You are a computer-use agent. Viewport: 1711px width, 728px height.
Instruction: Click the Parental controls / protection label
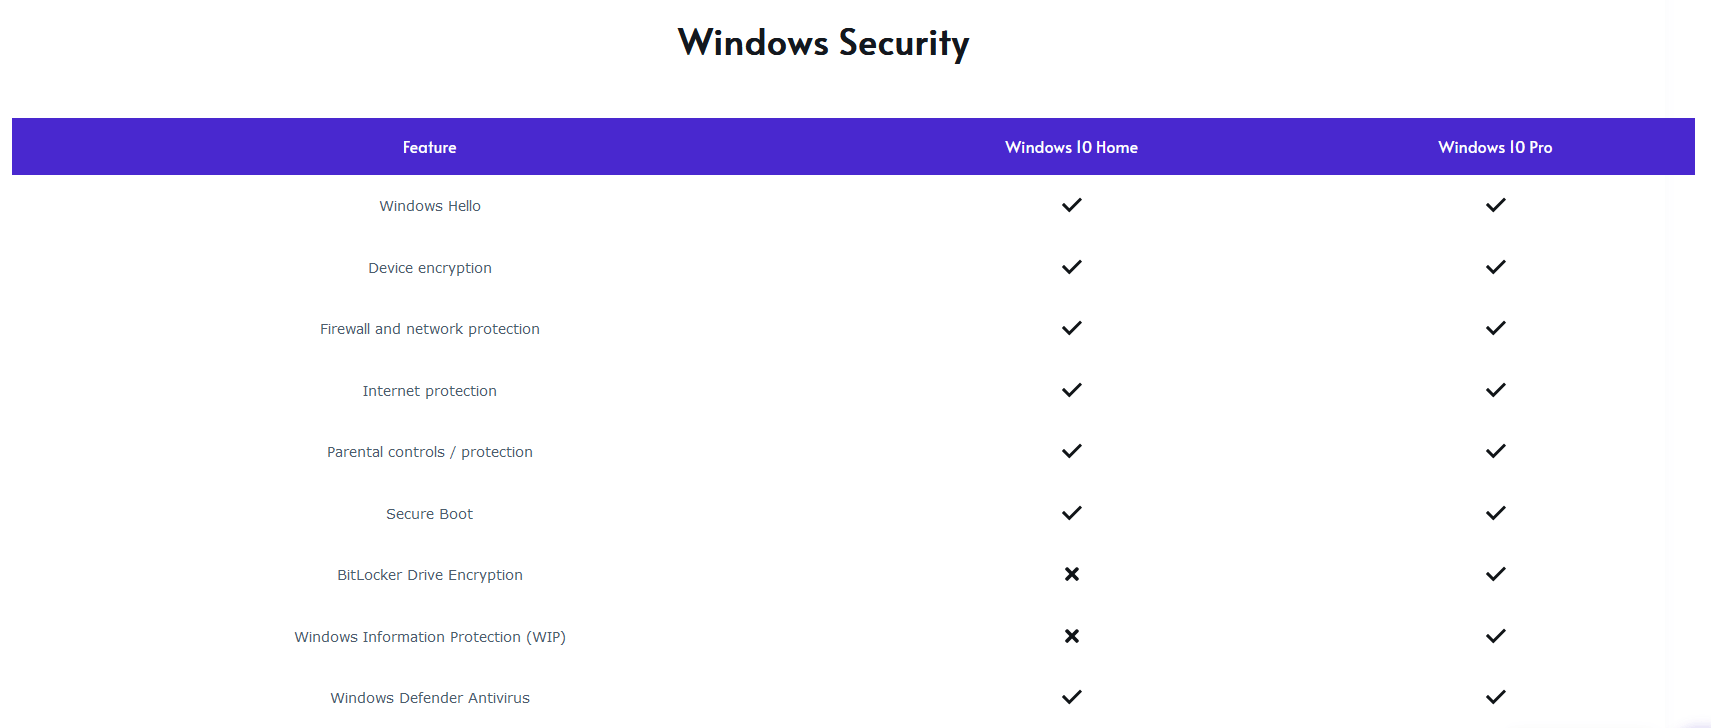click(x=430, y=452)
